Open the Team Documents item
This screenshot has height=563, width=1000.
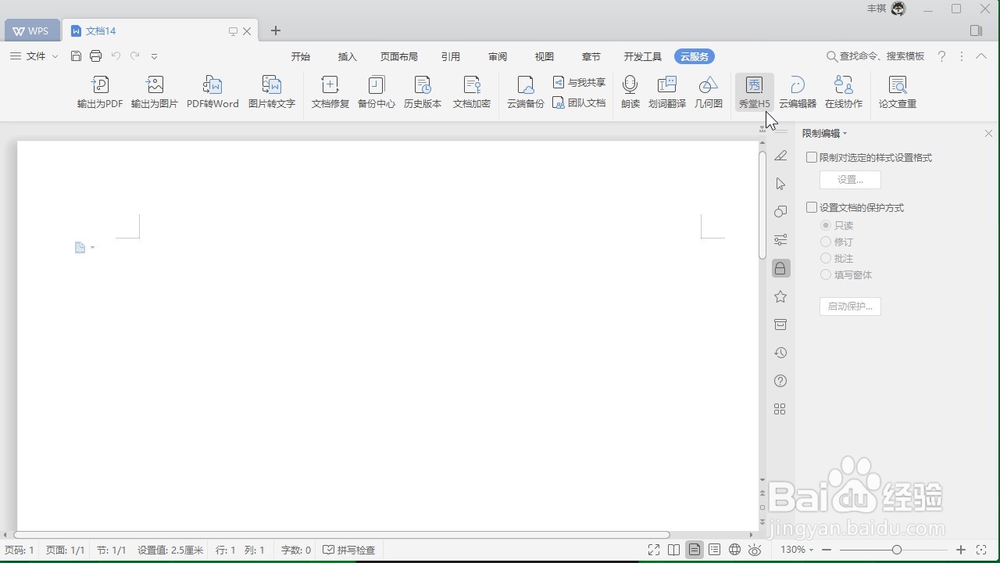pyautogui.click(x=578, y=103)
